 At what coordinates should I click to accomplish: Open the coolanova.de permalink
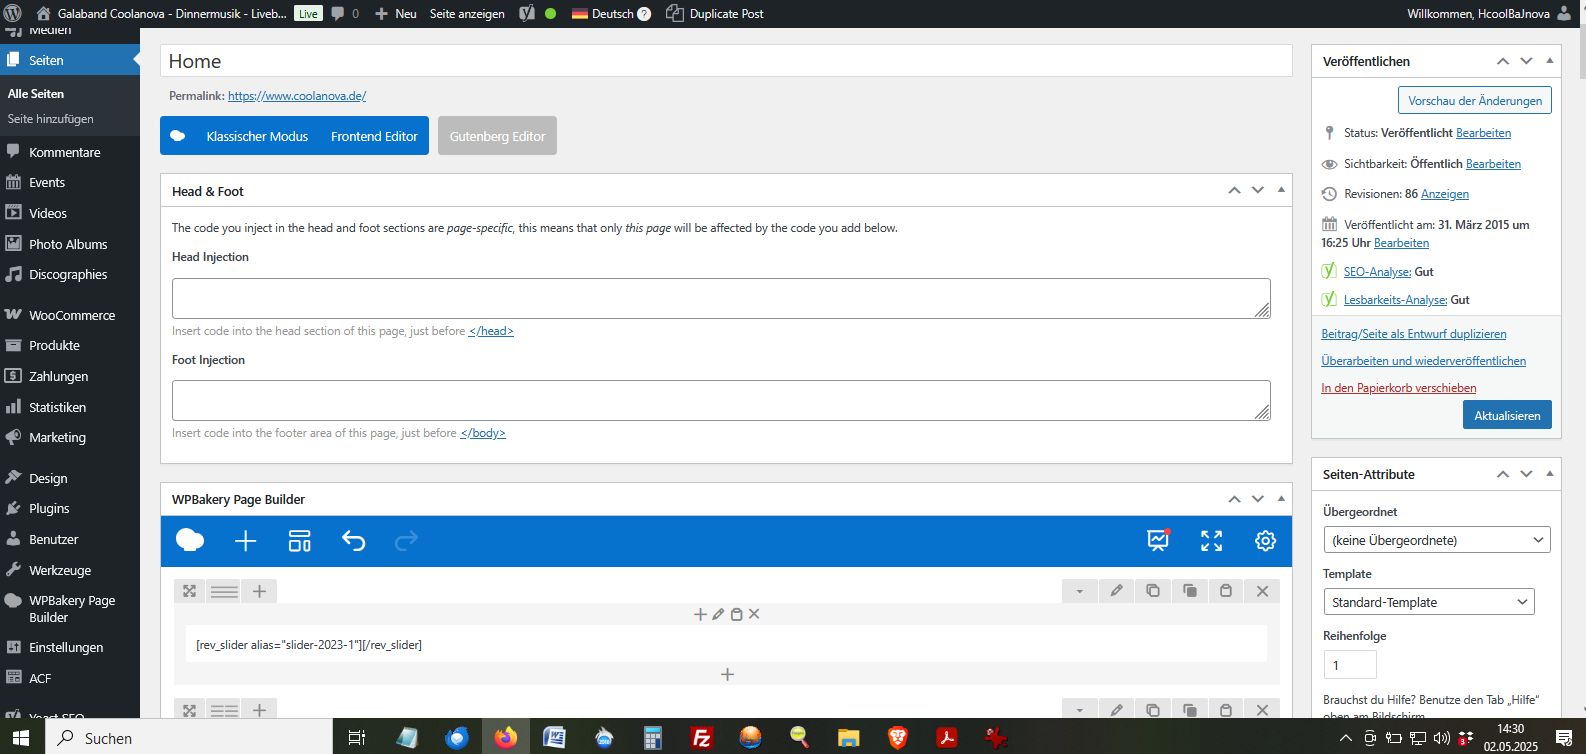click(297, 96)
